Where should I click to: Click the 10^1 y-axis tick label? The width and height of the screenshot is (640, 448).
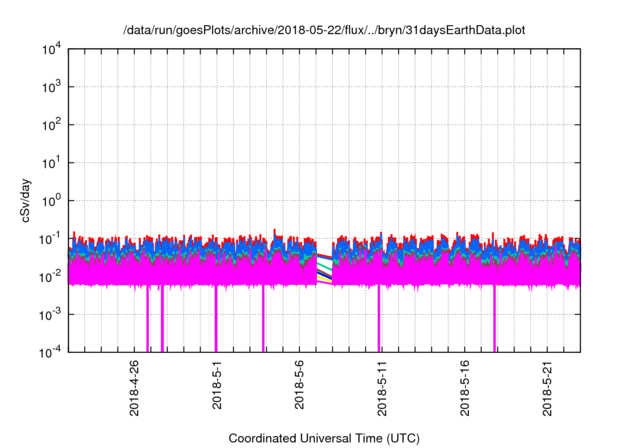pyautogui.click(x=51, y=163)
